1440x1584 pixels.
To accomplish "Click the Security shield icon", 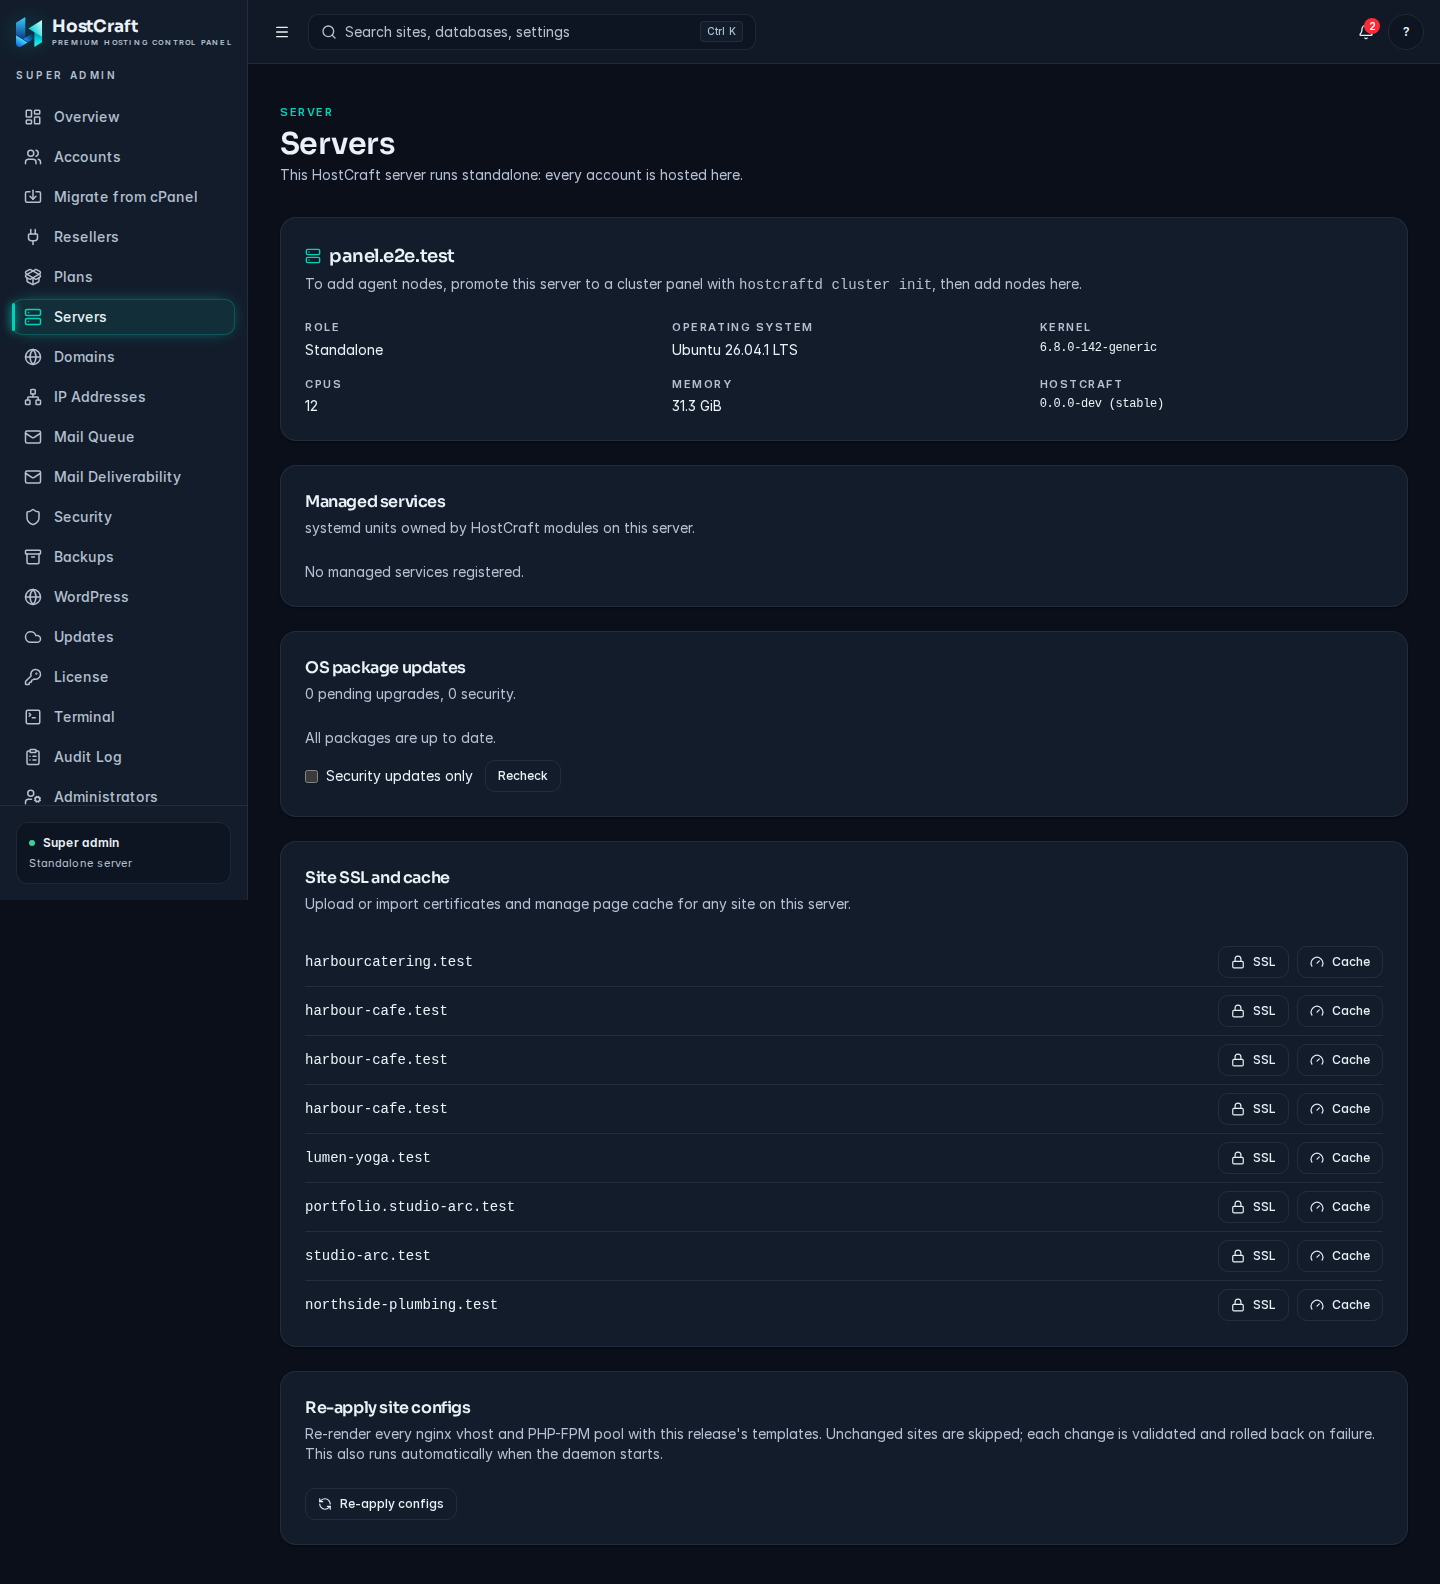I will tap(33, 517).
